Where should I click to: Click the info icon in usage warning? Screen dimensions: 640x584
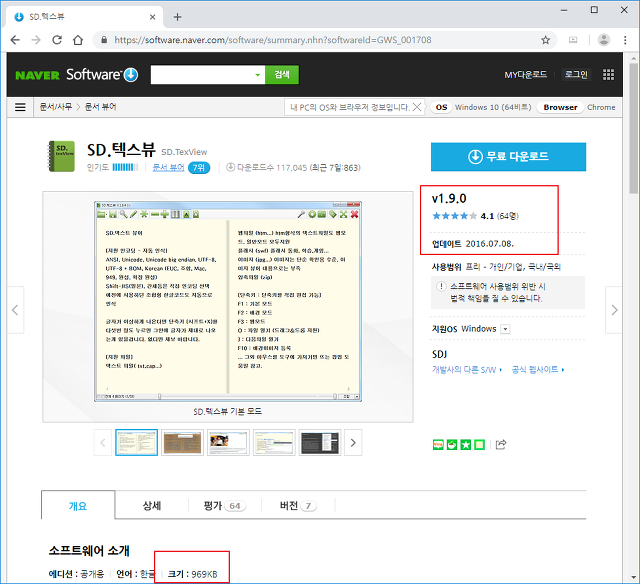[x=441, y=286]
